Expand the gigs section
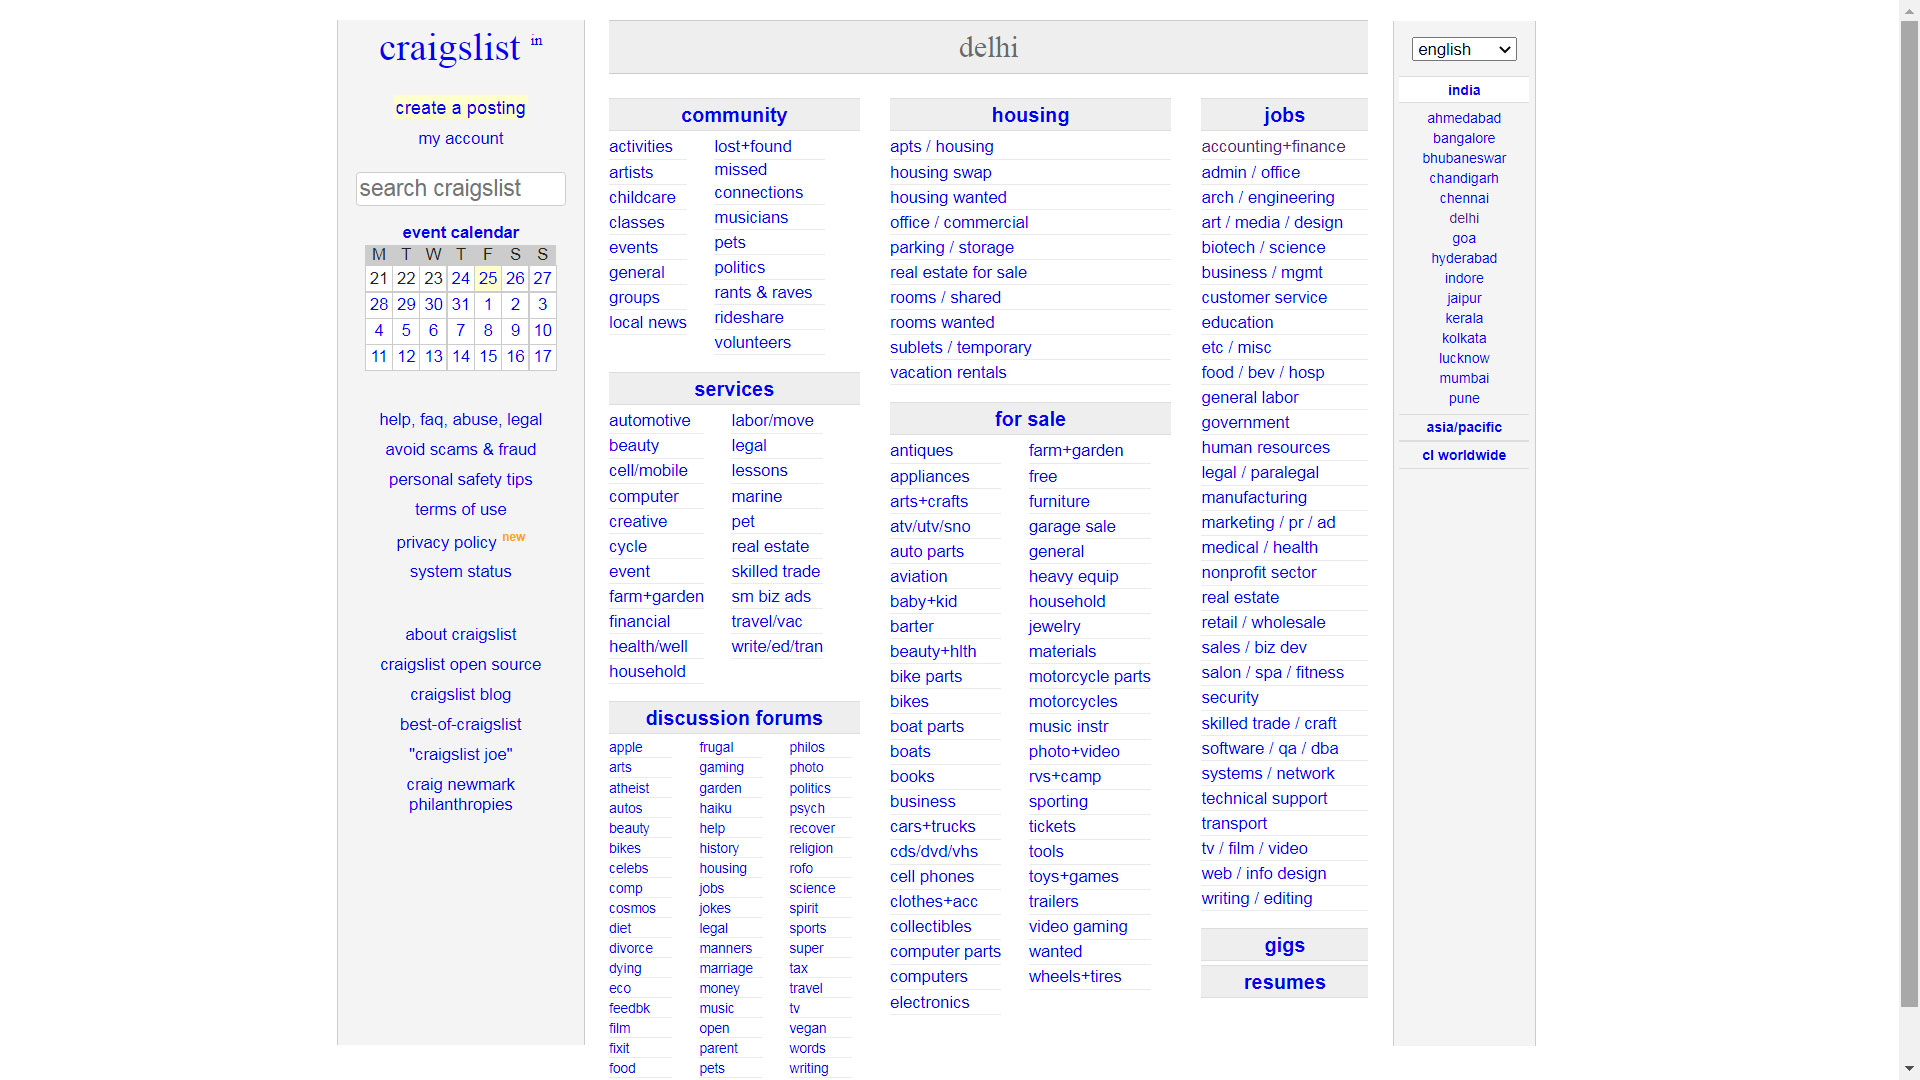The height and width of the screenshot is (1080, 1920). coord(1284,945)
